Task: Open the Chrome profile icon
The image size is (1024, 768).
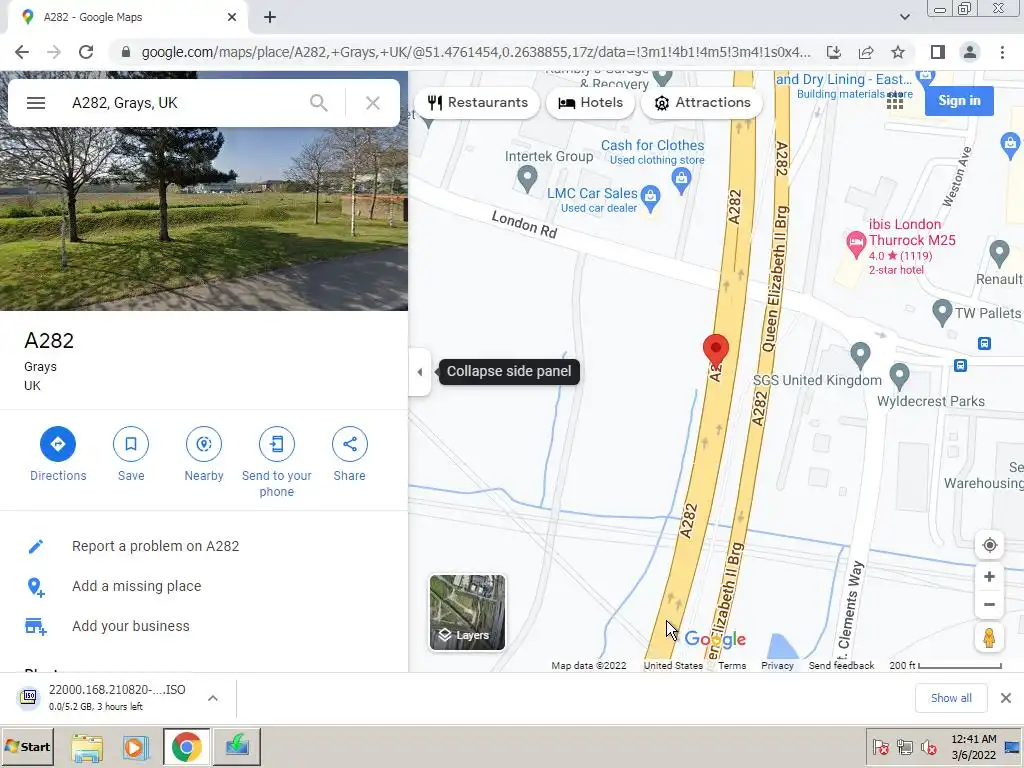Action: pyautogui.click(x=970, y=52)
